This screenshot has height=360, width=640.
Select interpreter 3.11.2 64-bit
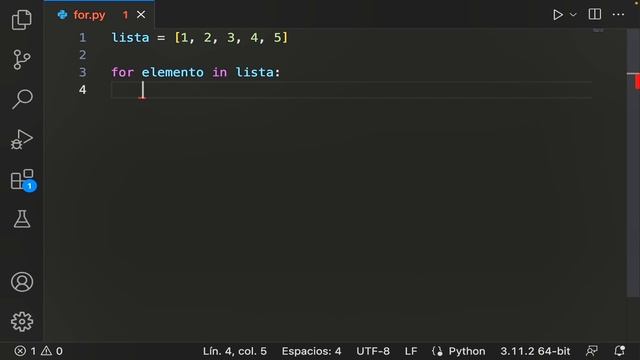pyautogui.click(x=535, y=351)
